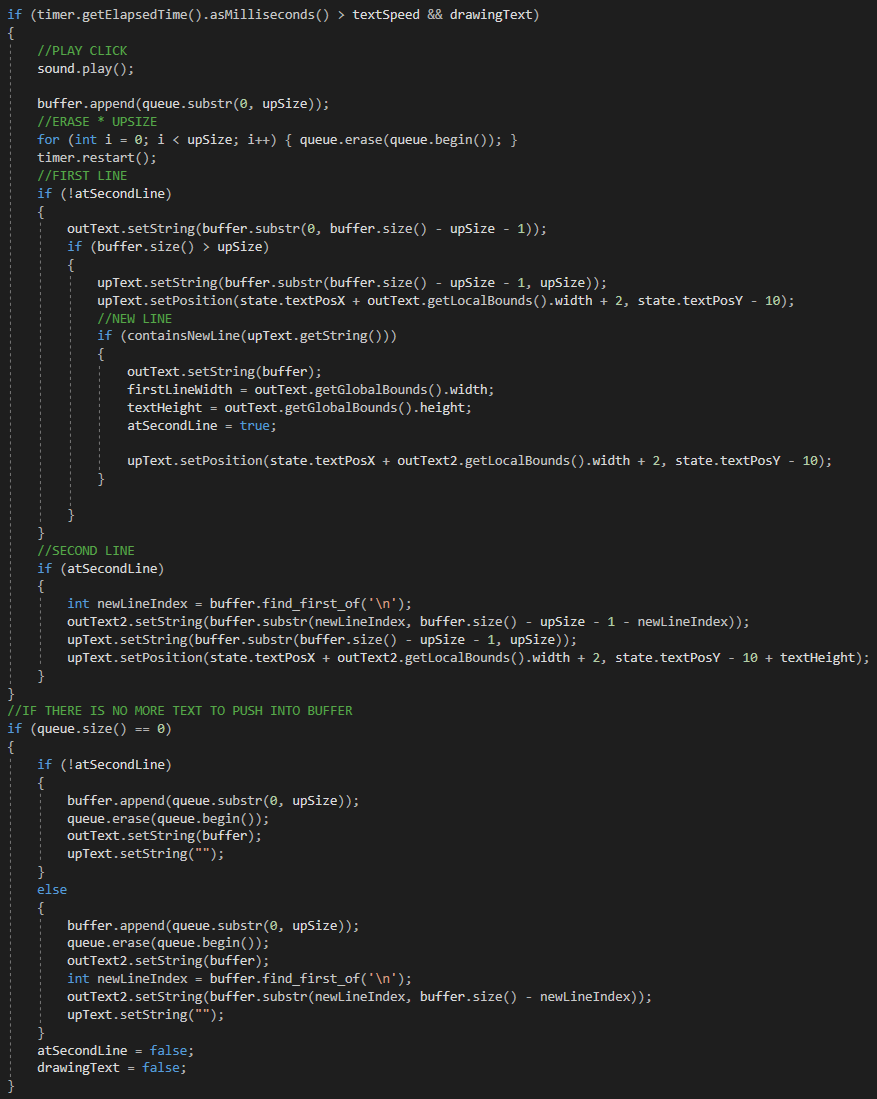Click the firstLineWidth assignment line
The image size is (877, 1099).
[x=311, y=390]
